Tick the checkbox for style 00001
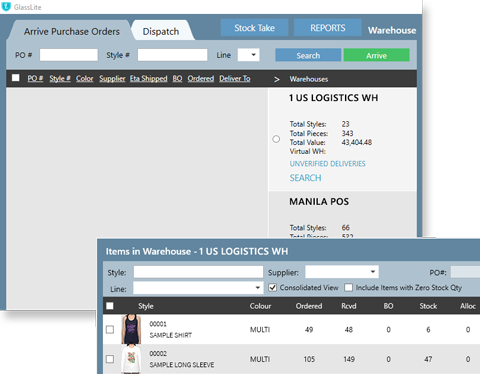 tap(110, 330)
